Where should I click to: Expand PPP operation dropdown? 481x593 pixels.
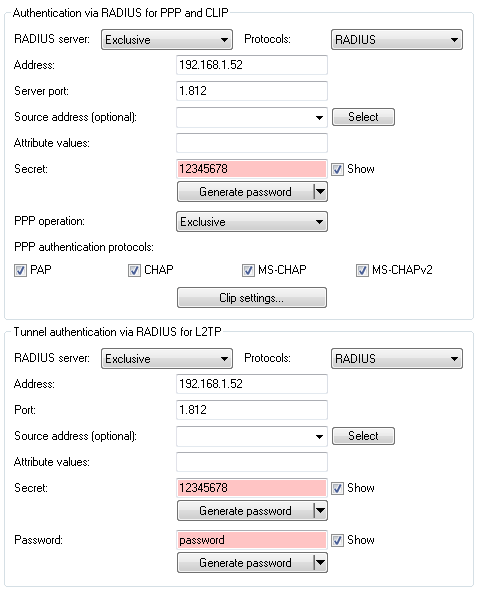click(252, 222)
